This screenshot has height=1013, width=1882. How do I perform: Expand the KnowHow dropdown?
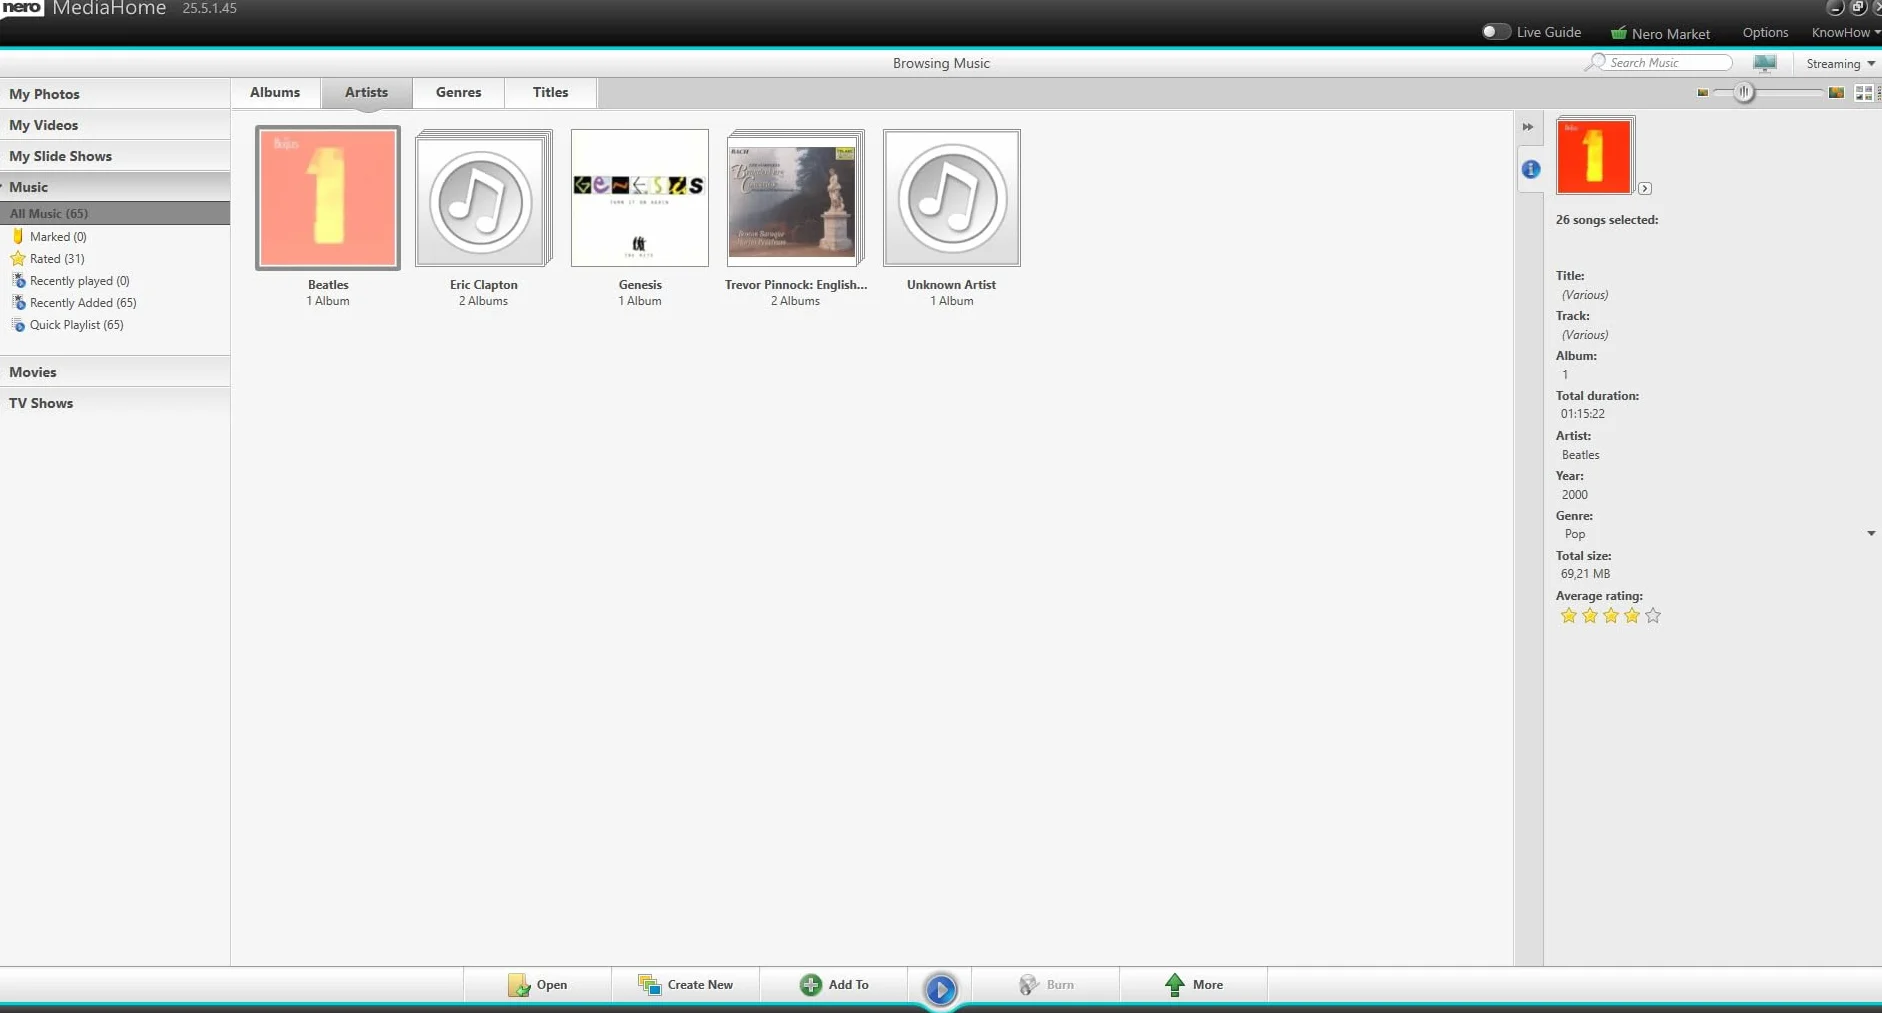[x=1846, y=32]
